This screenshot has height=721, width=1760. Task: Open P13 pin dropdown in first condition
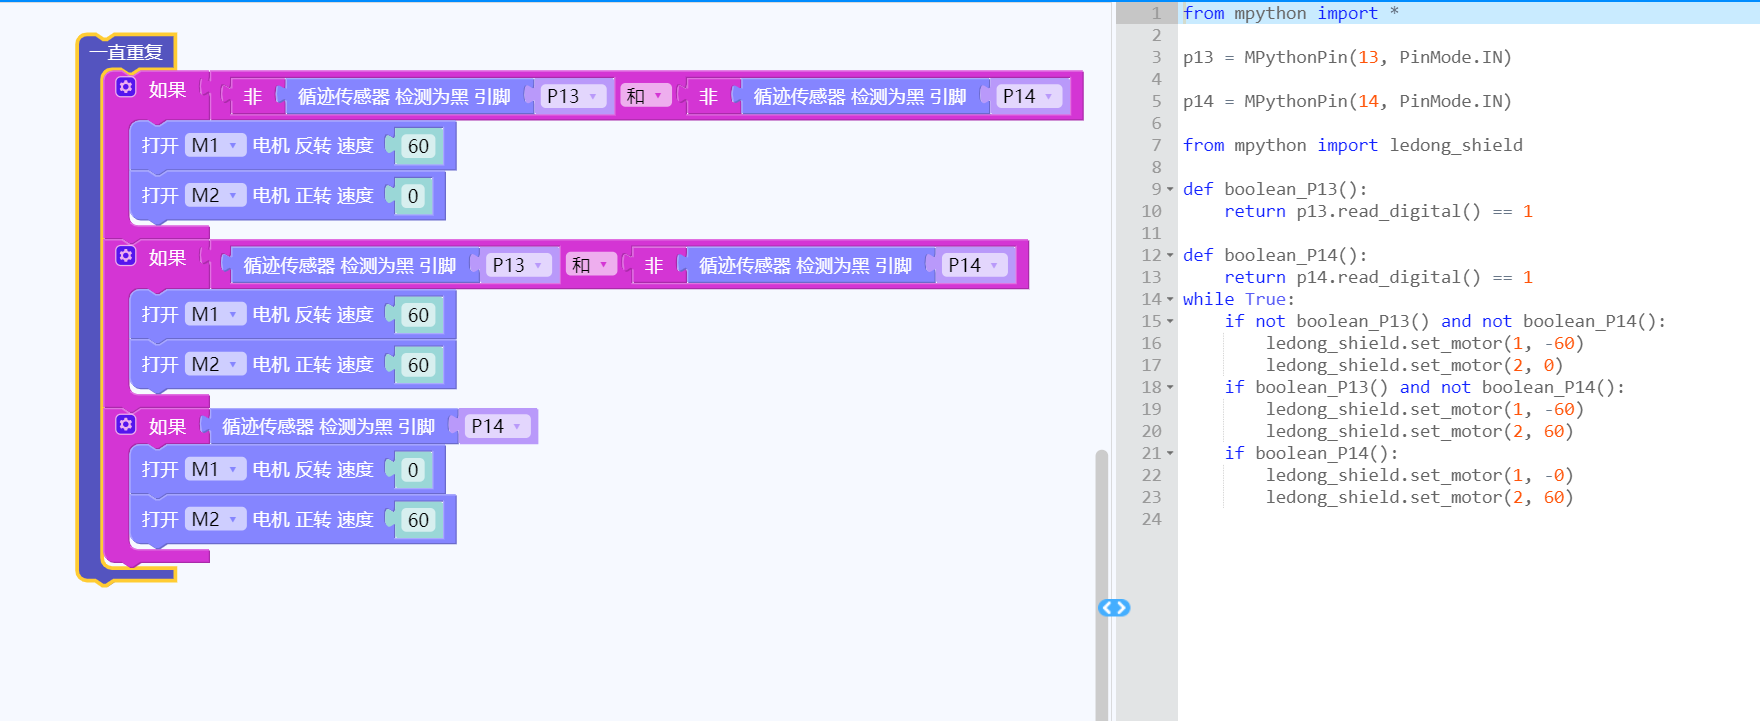[573, 96]
